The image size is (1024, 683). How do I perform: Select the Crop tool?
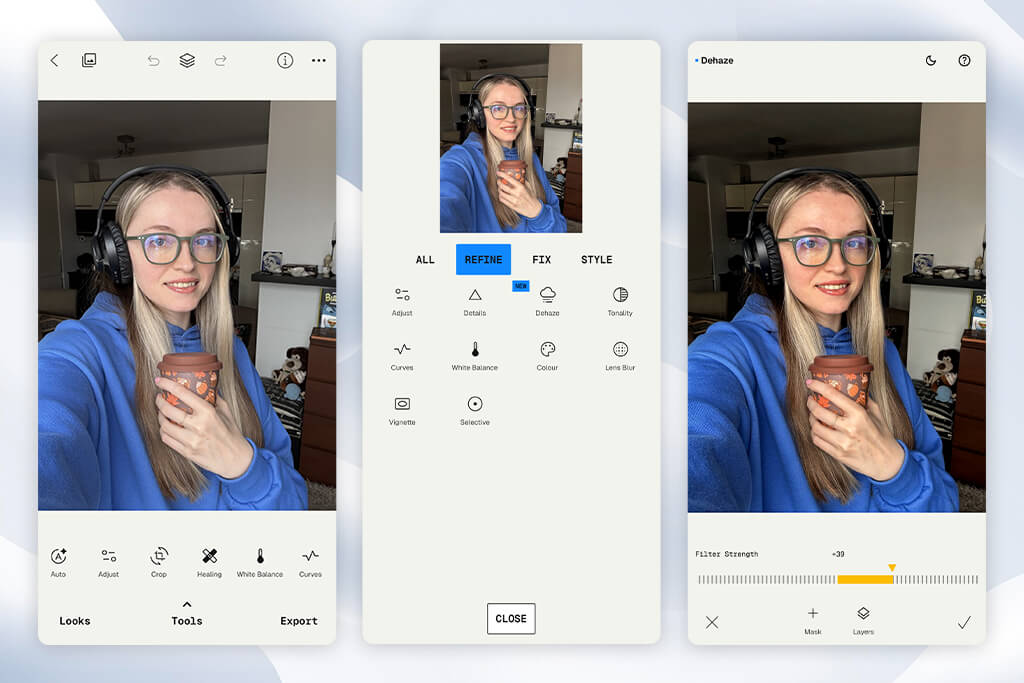tap(159, 562)
